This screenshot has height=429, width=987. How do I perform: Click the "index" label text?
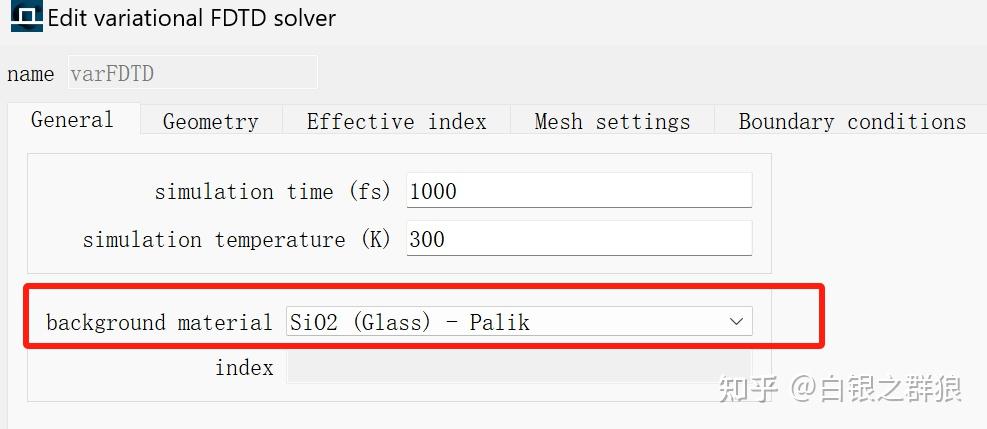click(x=244, y=368)
